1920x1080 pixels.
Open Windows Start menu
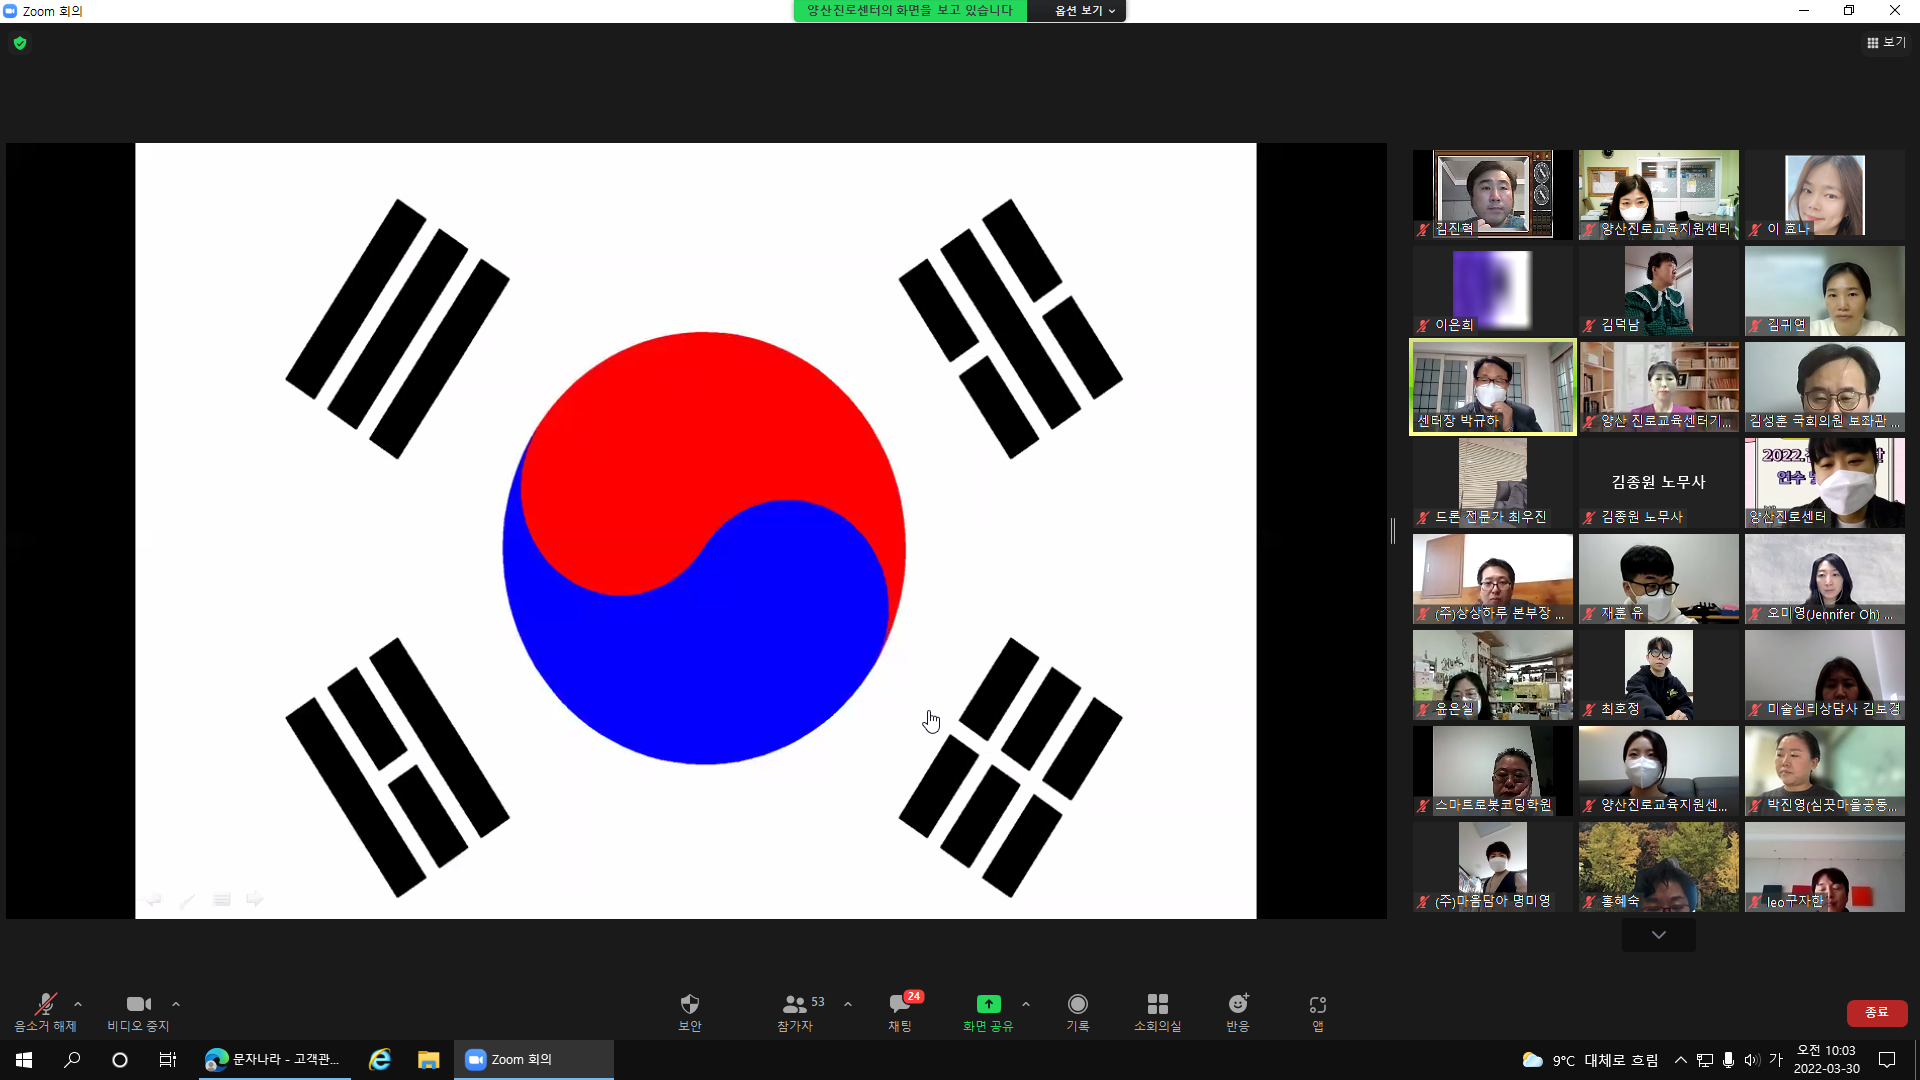point(24,1060)
